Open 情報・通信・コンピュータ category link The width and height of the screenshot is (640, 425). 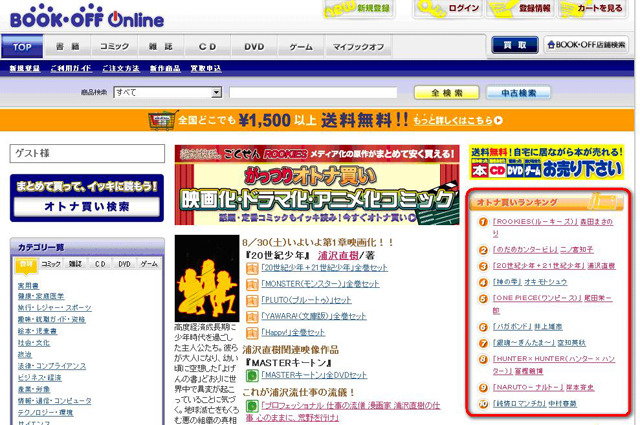click(55, 401)
